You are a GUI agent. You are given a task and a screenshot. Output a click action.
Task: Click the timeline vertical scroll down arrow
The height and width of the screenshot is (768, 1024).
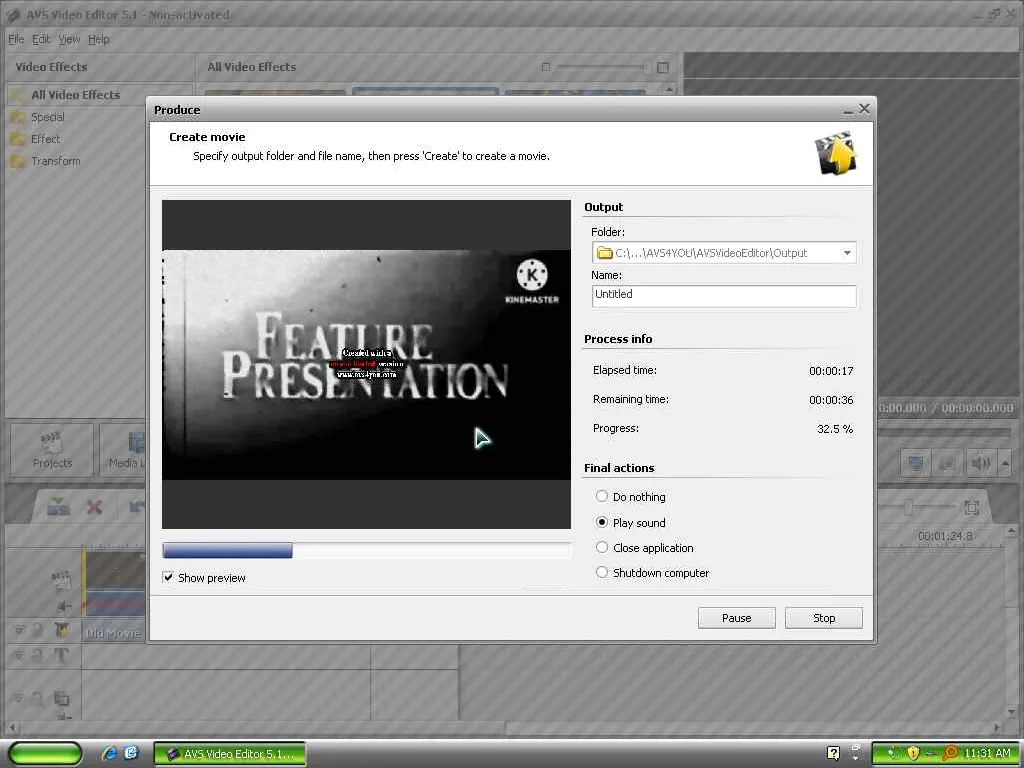(x=1012, y=711)
